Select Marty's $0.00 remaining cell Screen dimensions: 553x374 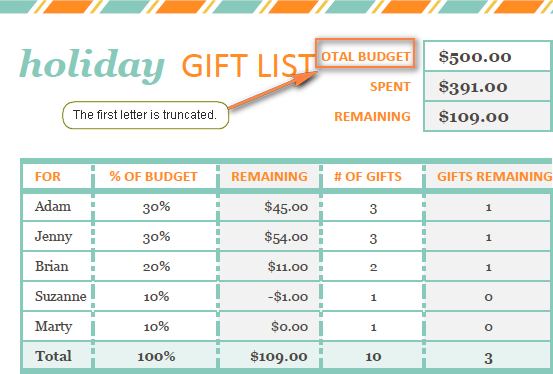click(x=269, y=326)
